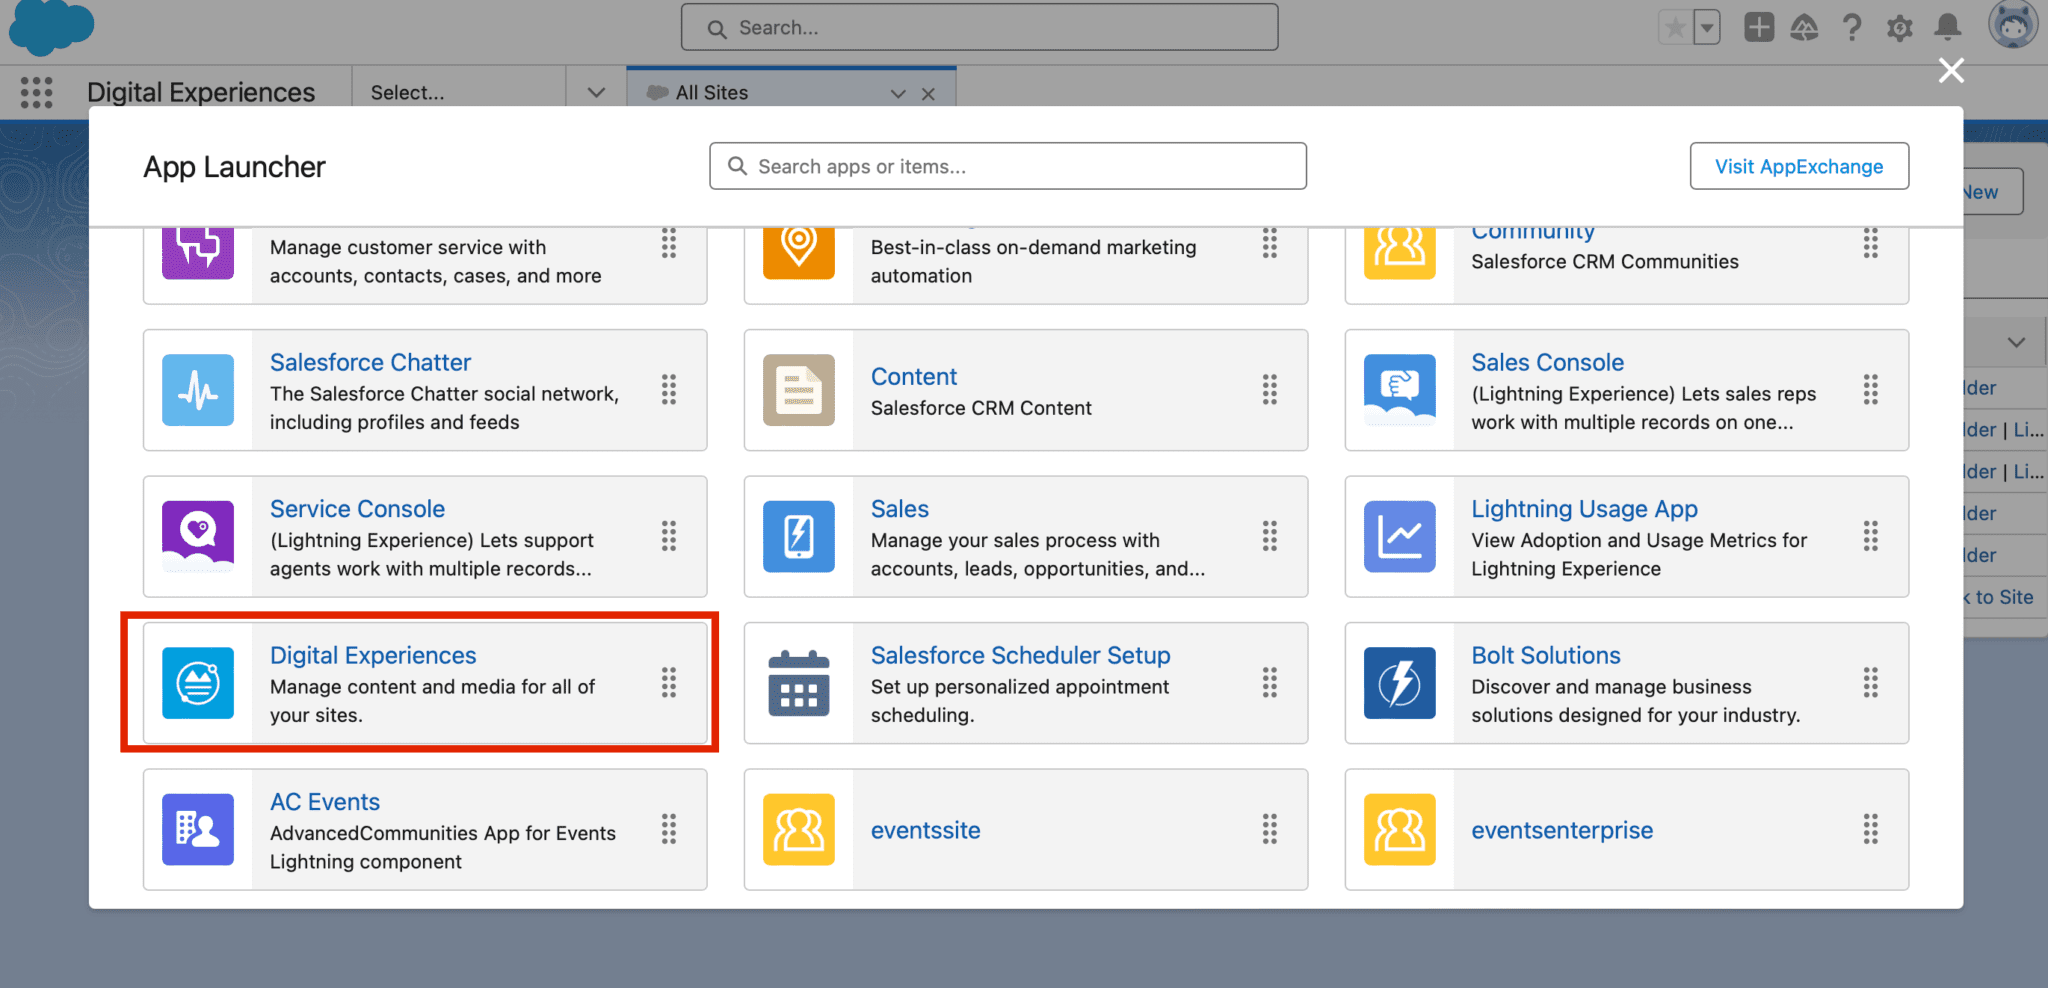Click the Digital Experiences header label
This screenshot has width=2048, height=988.
click(x=202, y=92)
